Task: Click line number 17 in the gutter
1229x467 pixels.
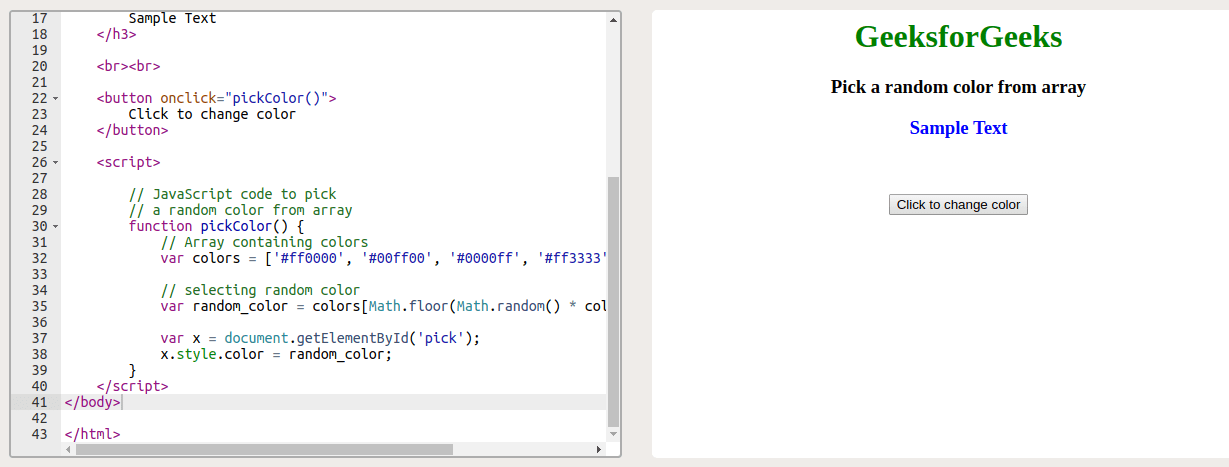Action: pyautogui.click(x=39, y=18)
